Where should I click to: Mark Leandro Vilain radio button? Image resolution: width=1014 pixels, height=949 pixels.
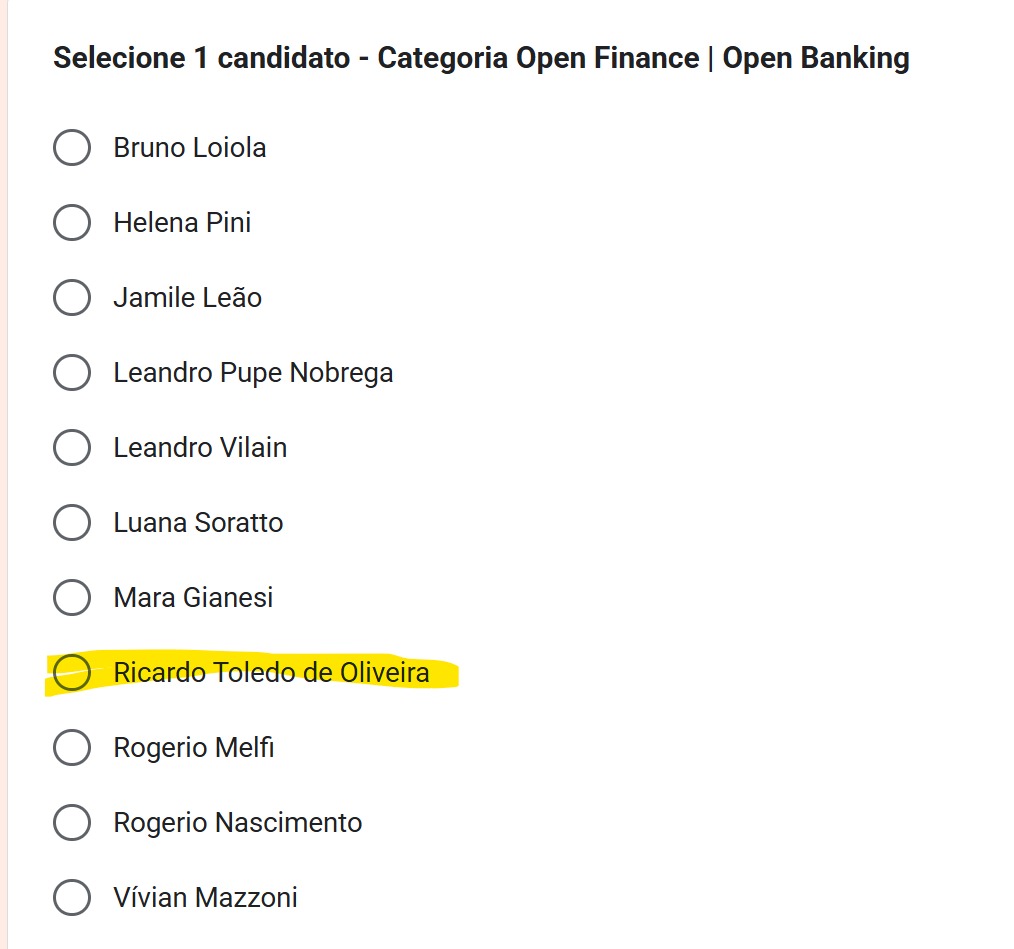(72, 447)
